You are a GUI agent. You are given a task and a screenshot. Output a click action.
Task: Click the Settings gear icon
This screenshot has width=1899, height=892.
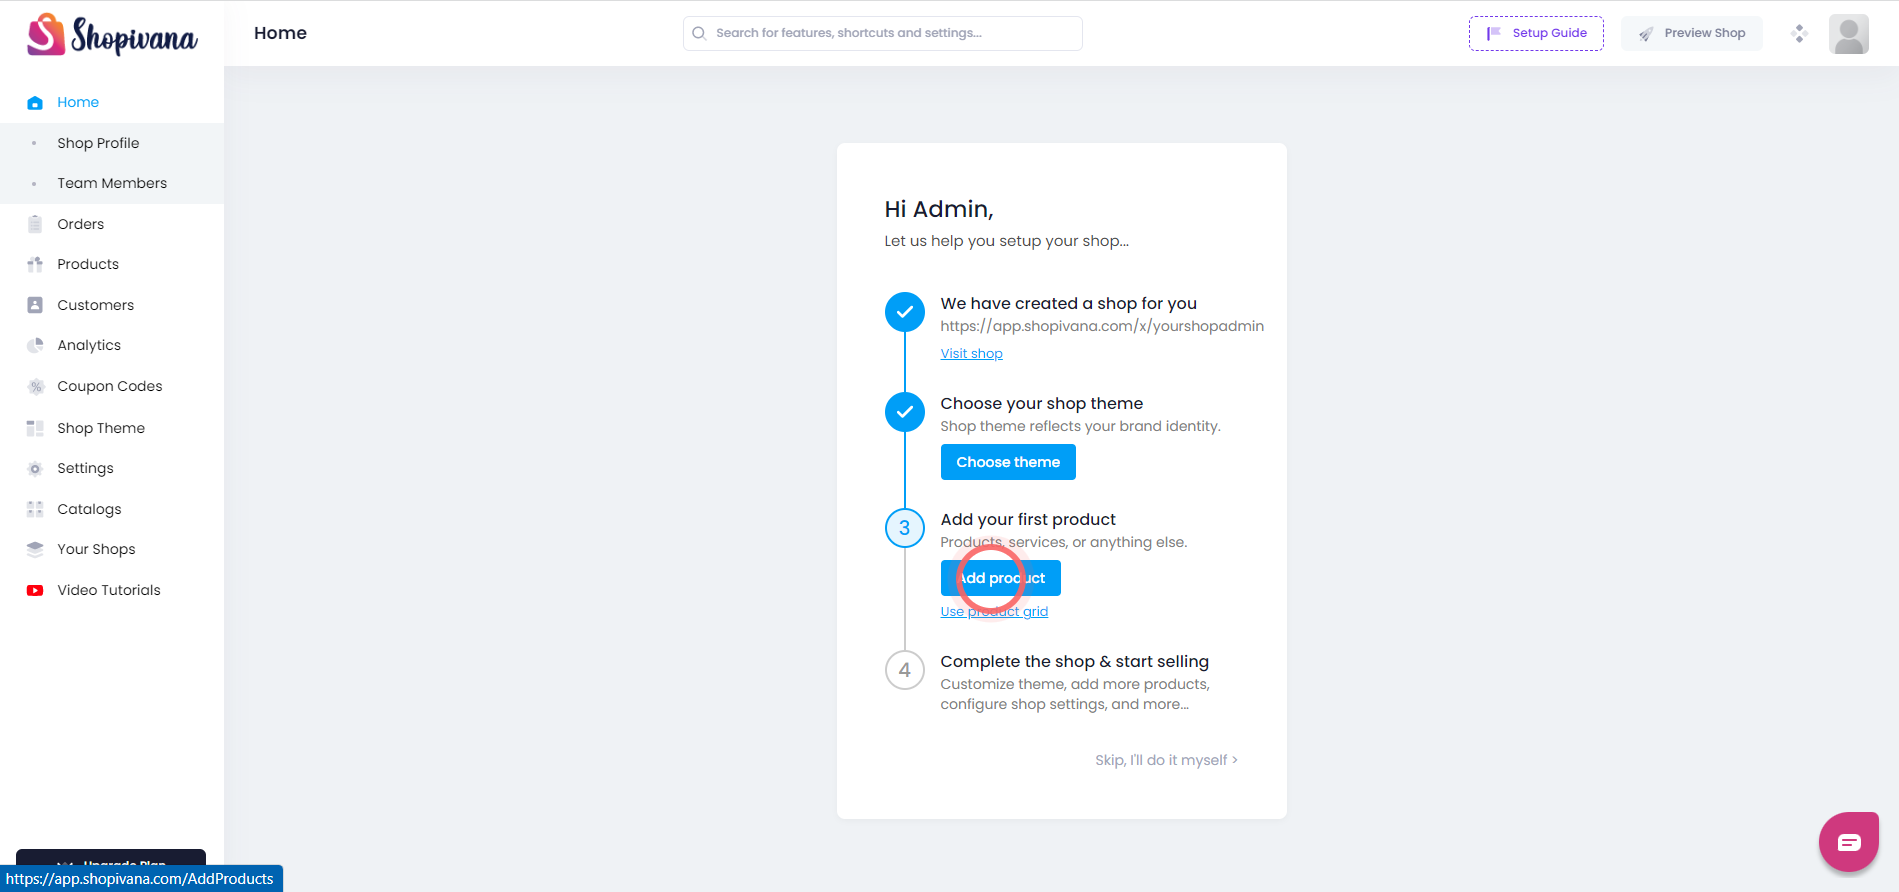pyautogui.click(x=35, y=468)
